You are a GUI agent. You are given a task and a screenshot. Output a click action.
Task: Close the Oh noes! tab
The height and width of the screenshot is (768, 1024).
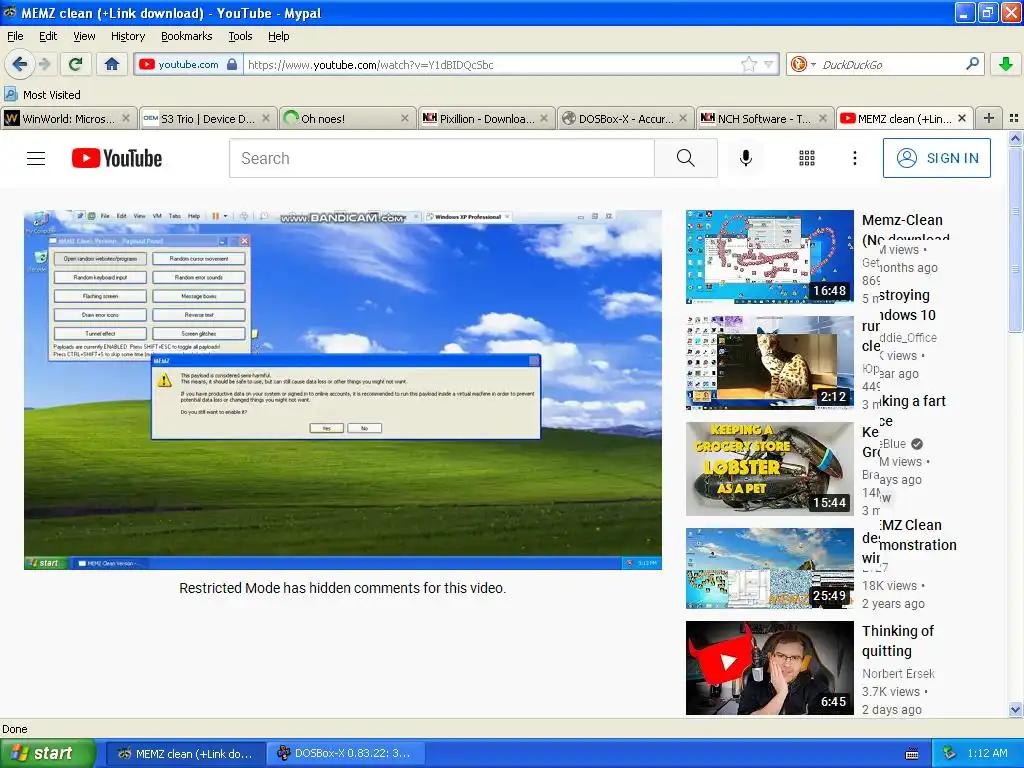404,118
